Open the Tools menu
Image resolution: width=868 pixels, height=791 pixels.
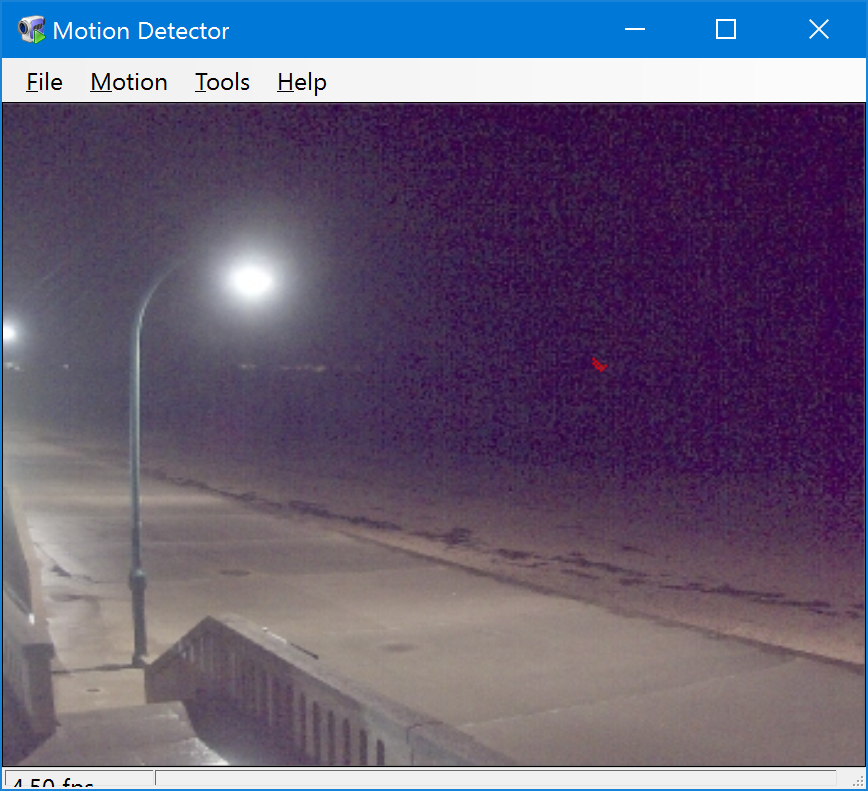click(221, 82)
